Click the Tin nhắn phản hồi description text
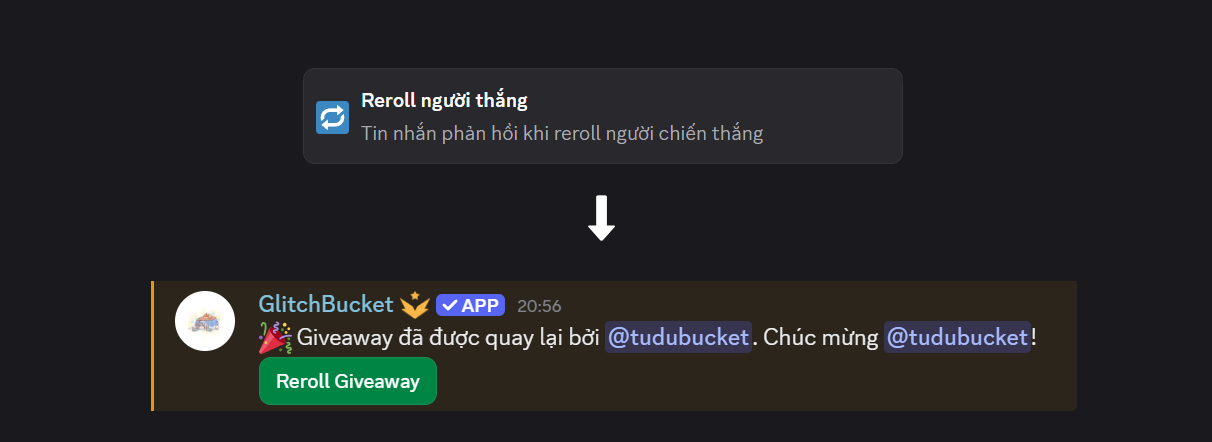The width and height of the screenshot is (1212, 442). pyautogui.click(x=562, y=133)
